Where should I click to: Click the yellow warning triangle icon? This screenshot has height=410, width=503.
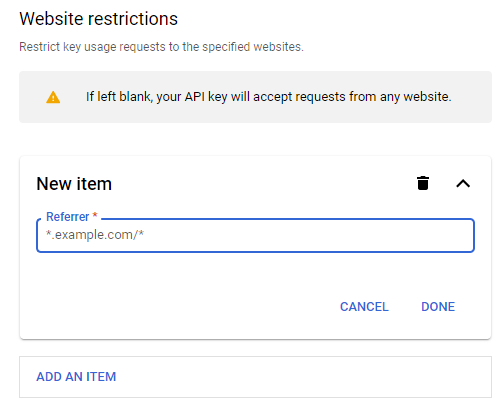53,97
